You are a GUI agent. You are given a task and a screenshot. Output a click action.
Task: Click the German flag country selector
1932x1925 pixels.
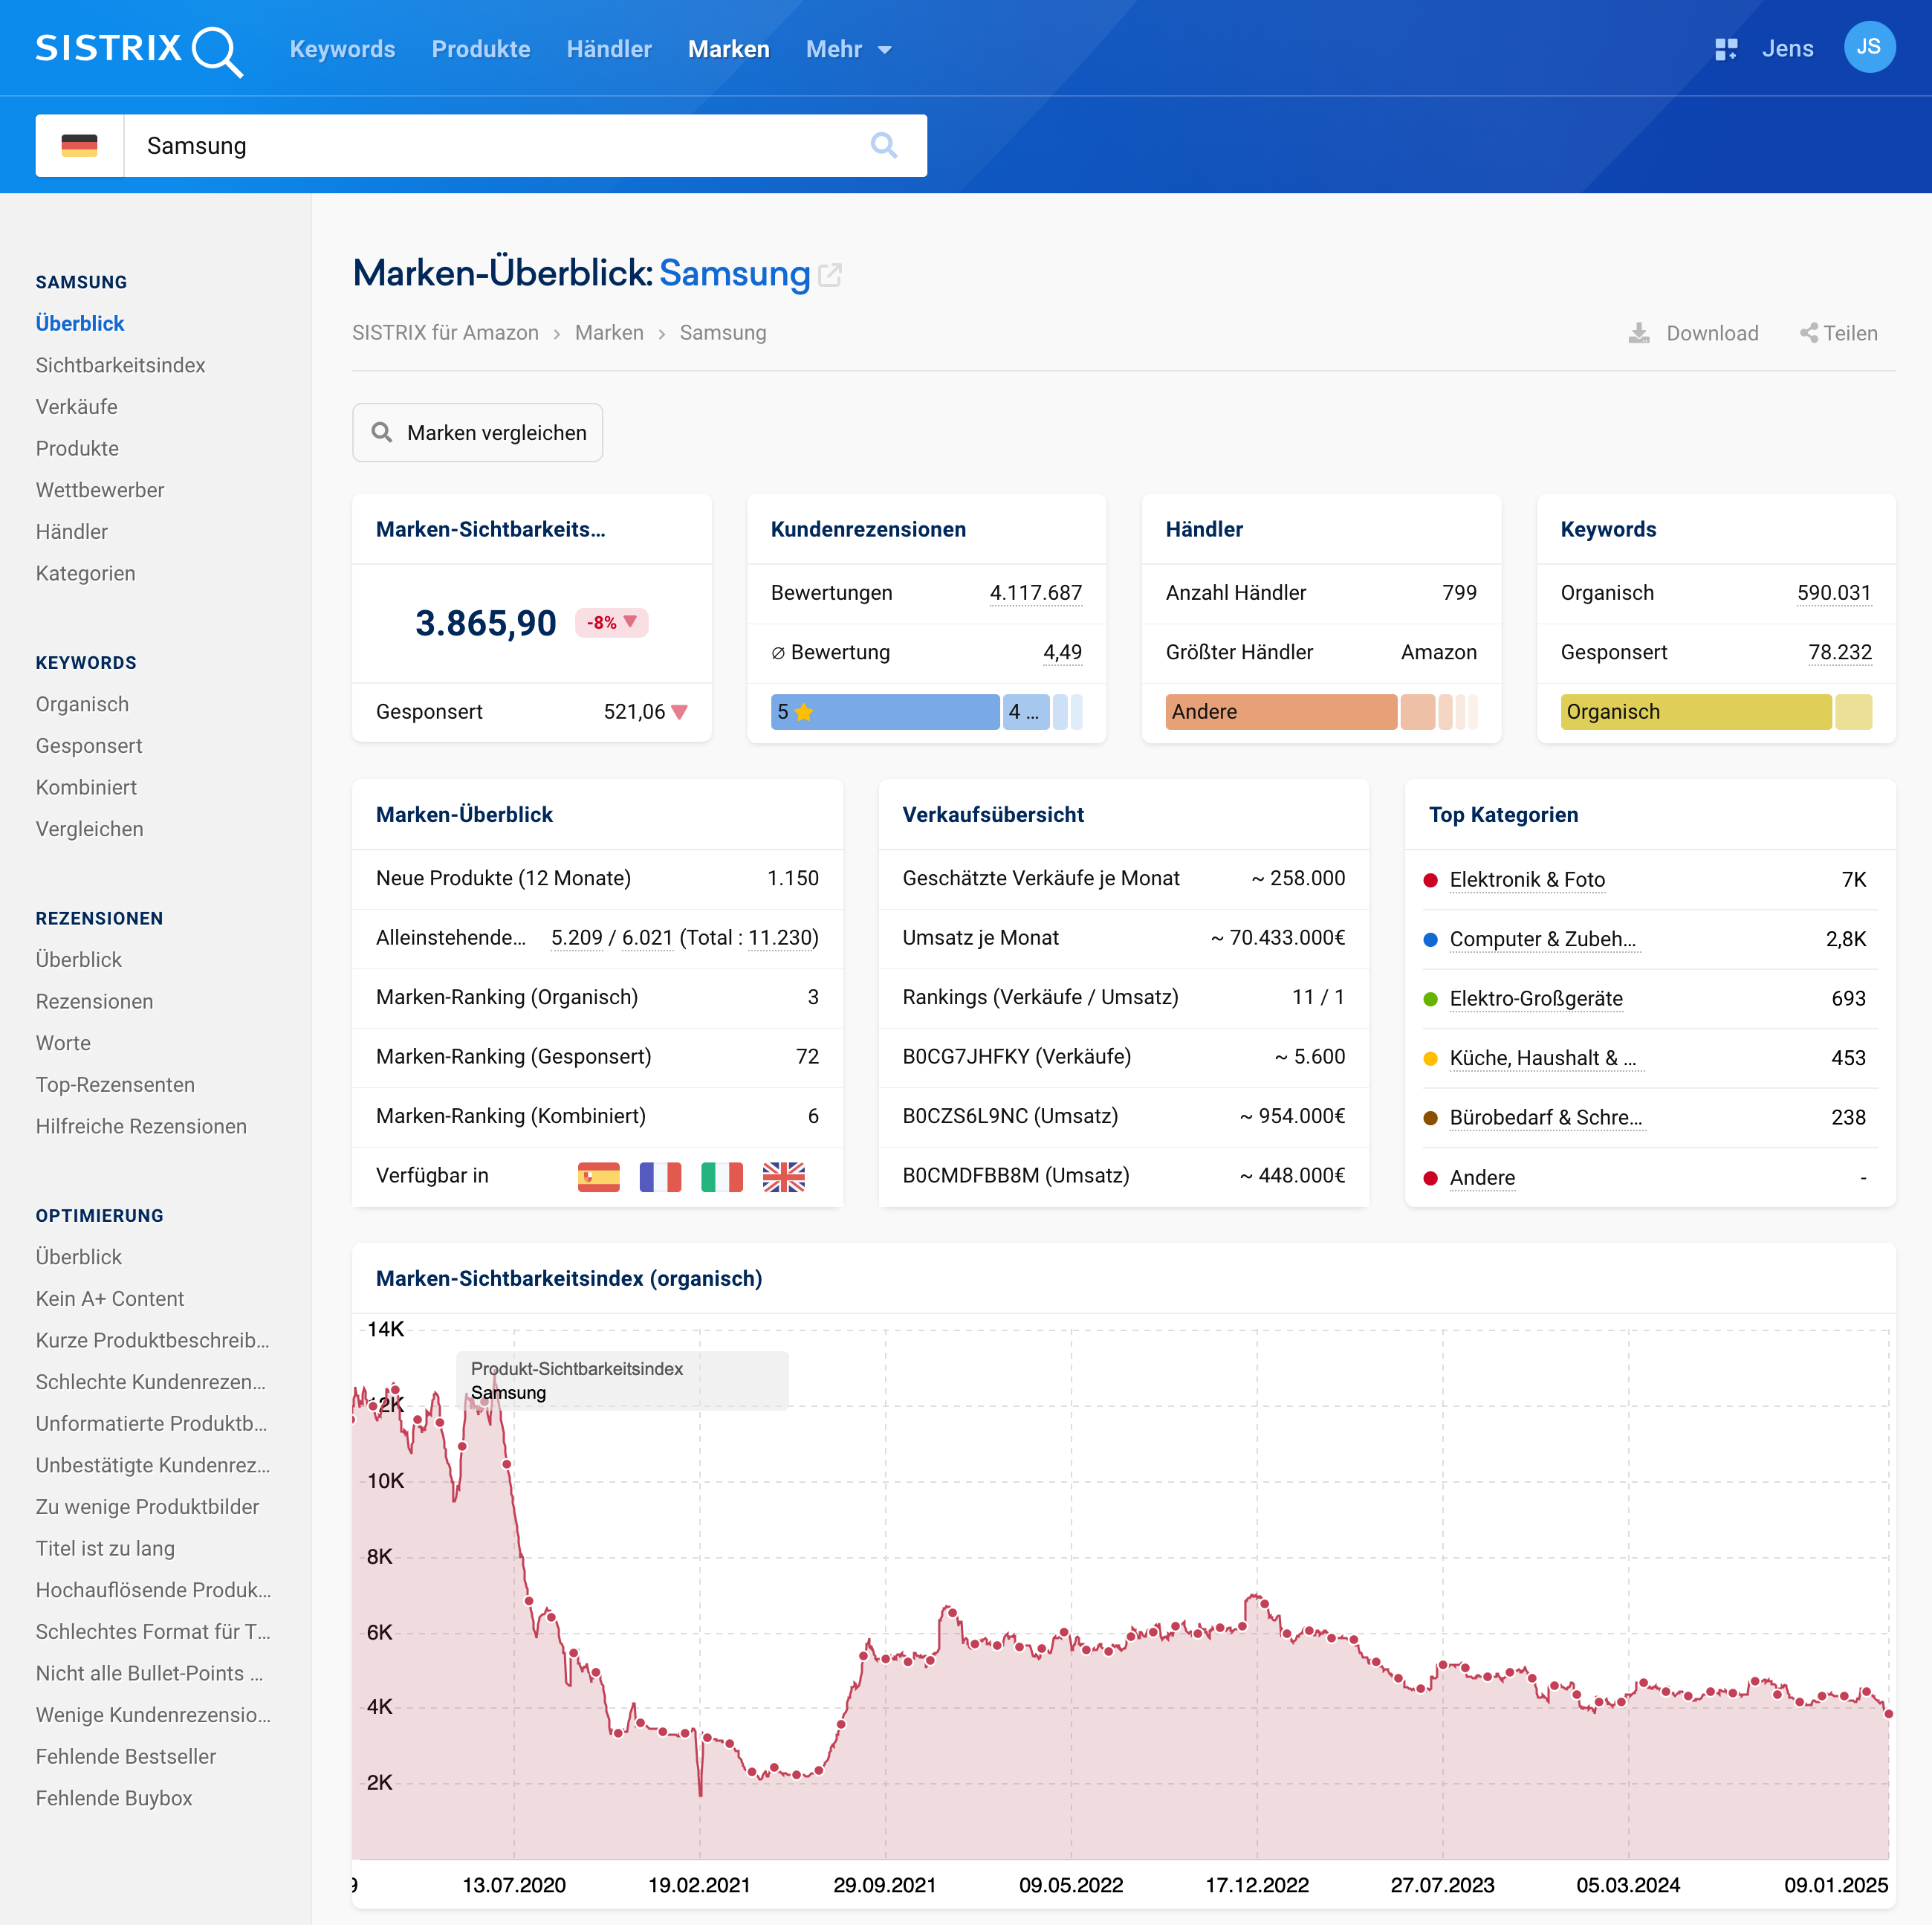(x=79, y=145)
